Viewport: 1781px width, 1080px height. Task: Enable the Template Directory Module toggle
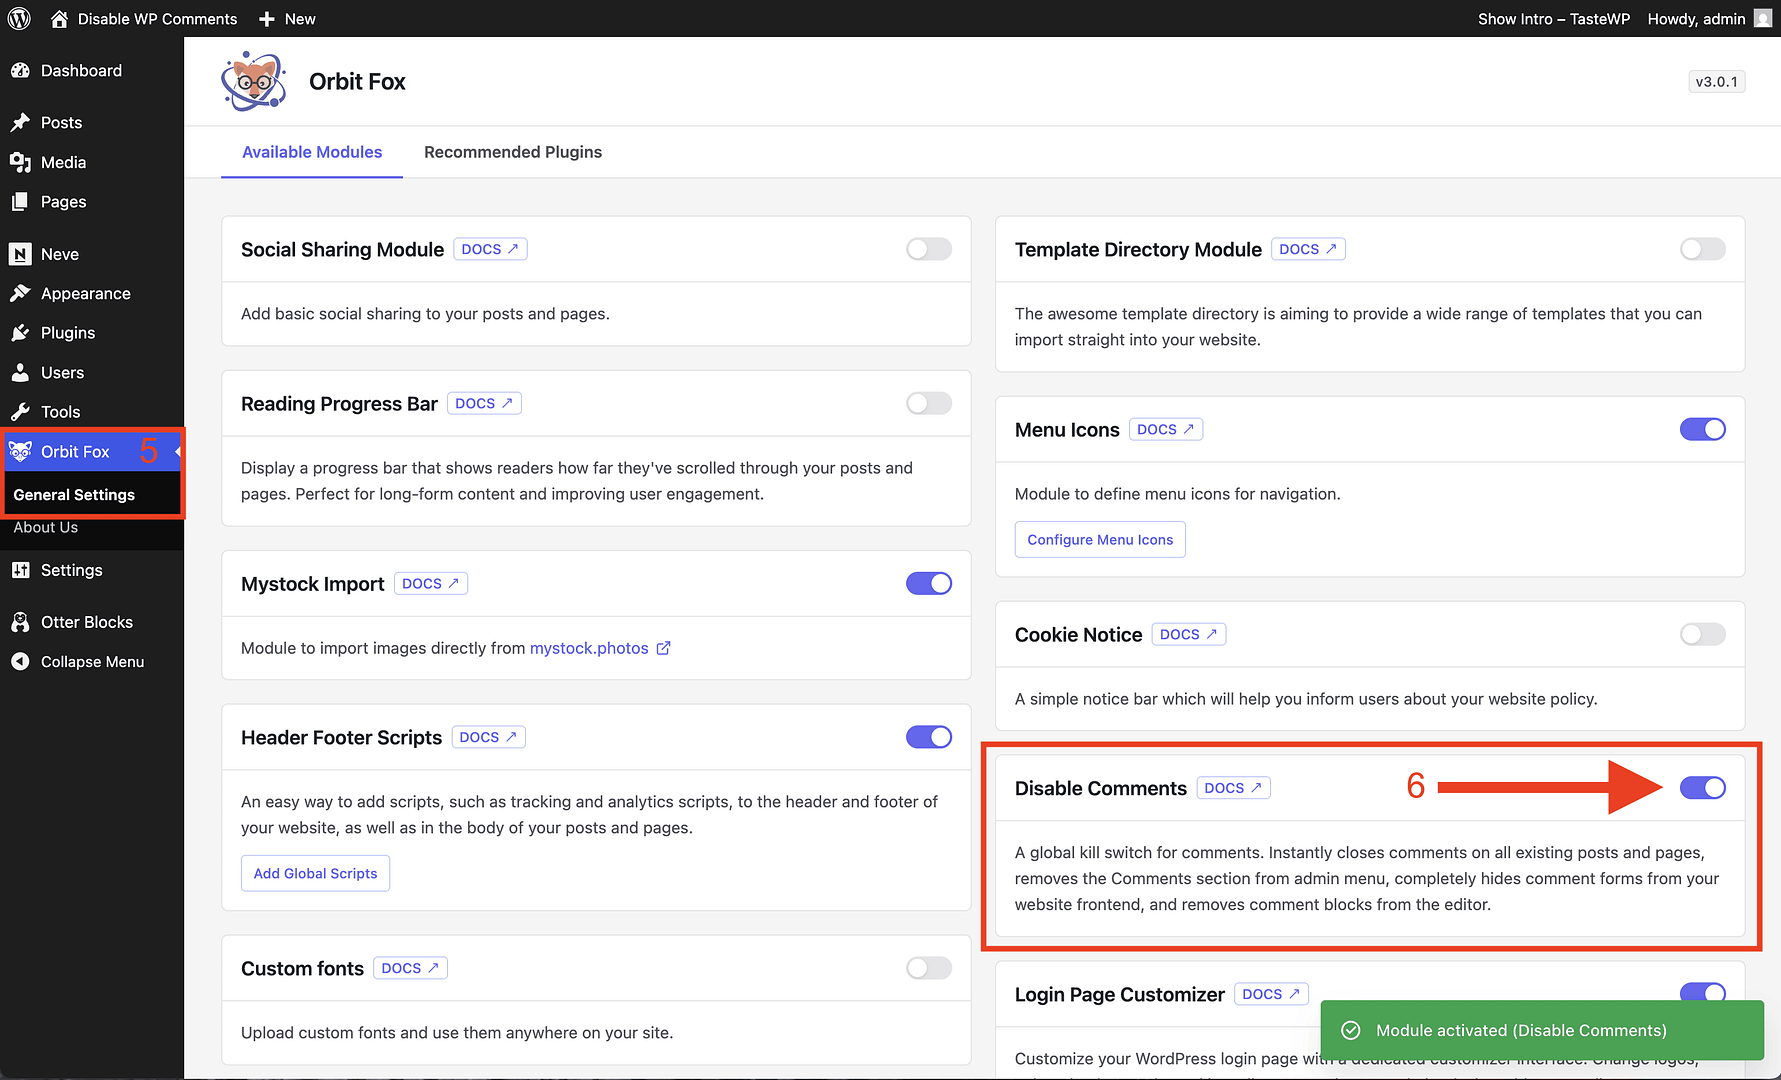pyautogui.click(x=1703, y=249)
